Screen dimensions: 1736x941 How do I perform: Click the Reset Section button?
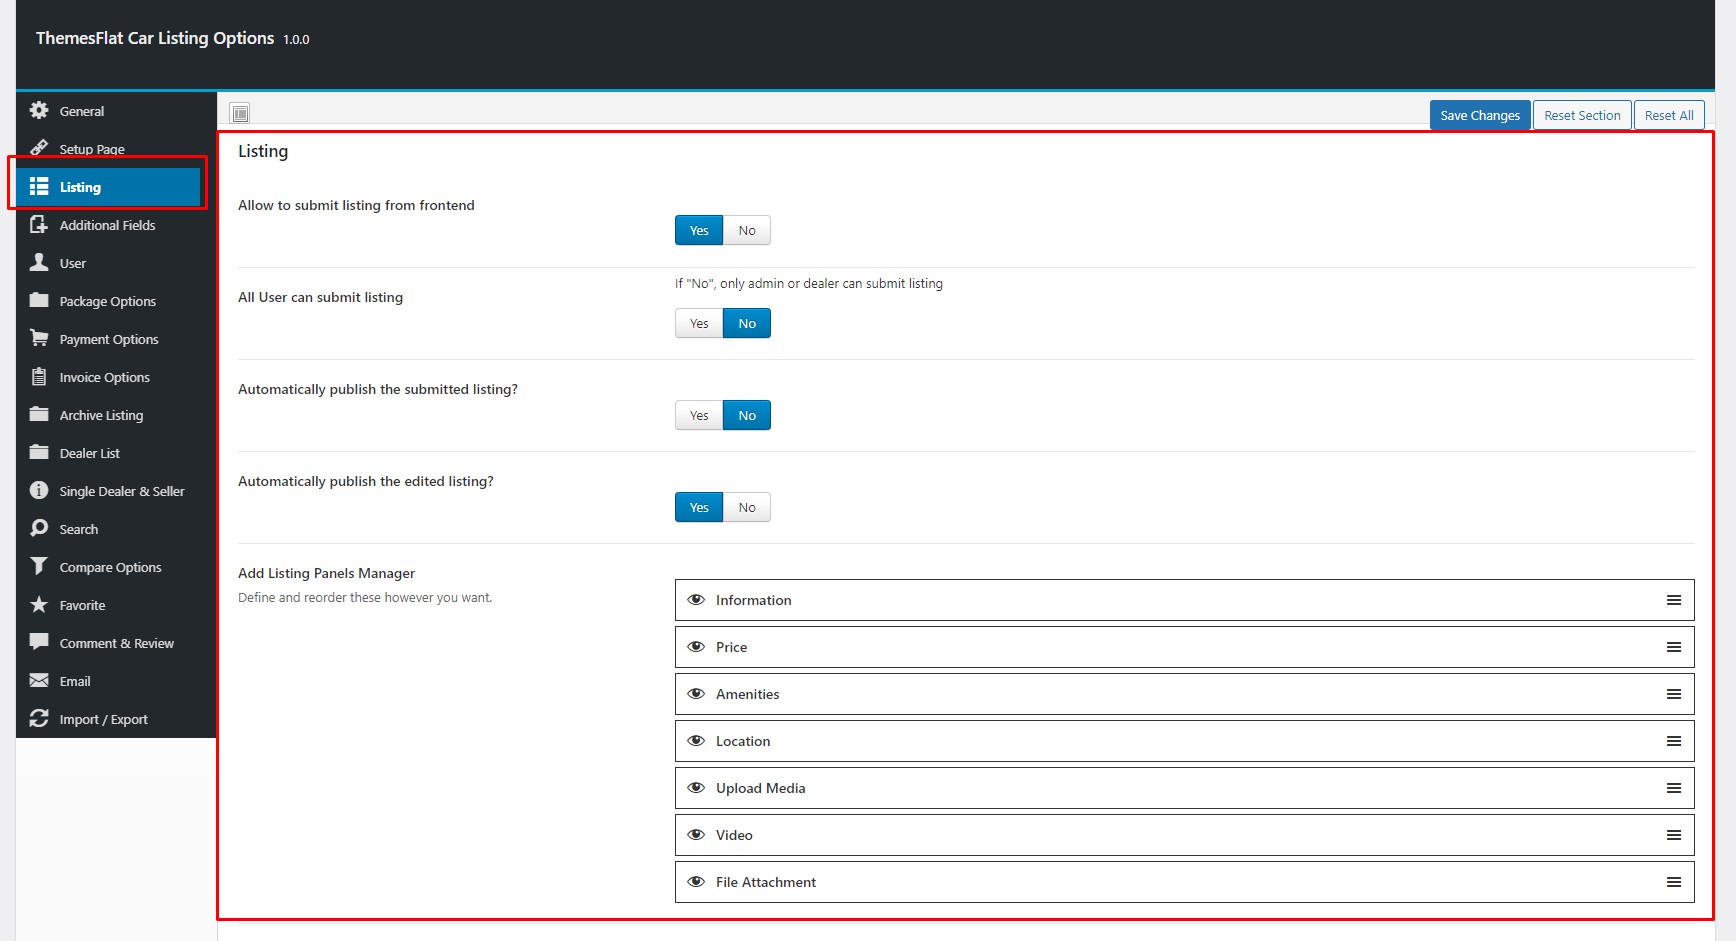[1582, 115]
